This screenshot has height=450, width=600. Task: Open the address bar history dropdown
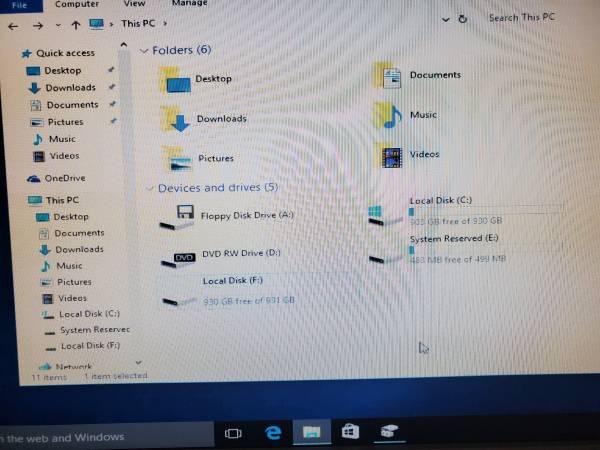pyautogui.click(x=443, y=19)
